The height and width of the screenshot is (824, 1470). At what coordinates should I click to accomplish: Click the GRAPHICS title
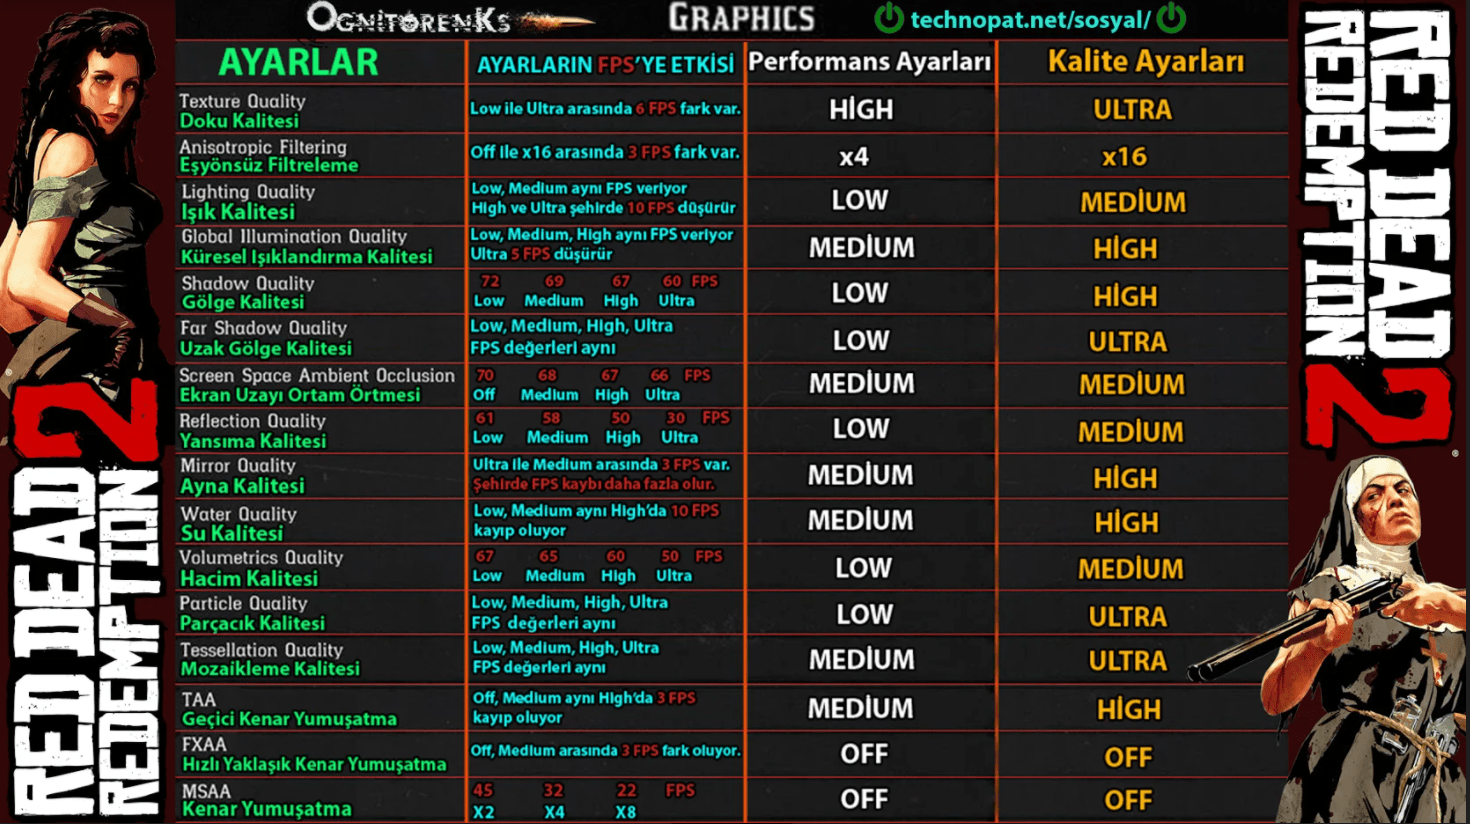(x=741, y=18)
